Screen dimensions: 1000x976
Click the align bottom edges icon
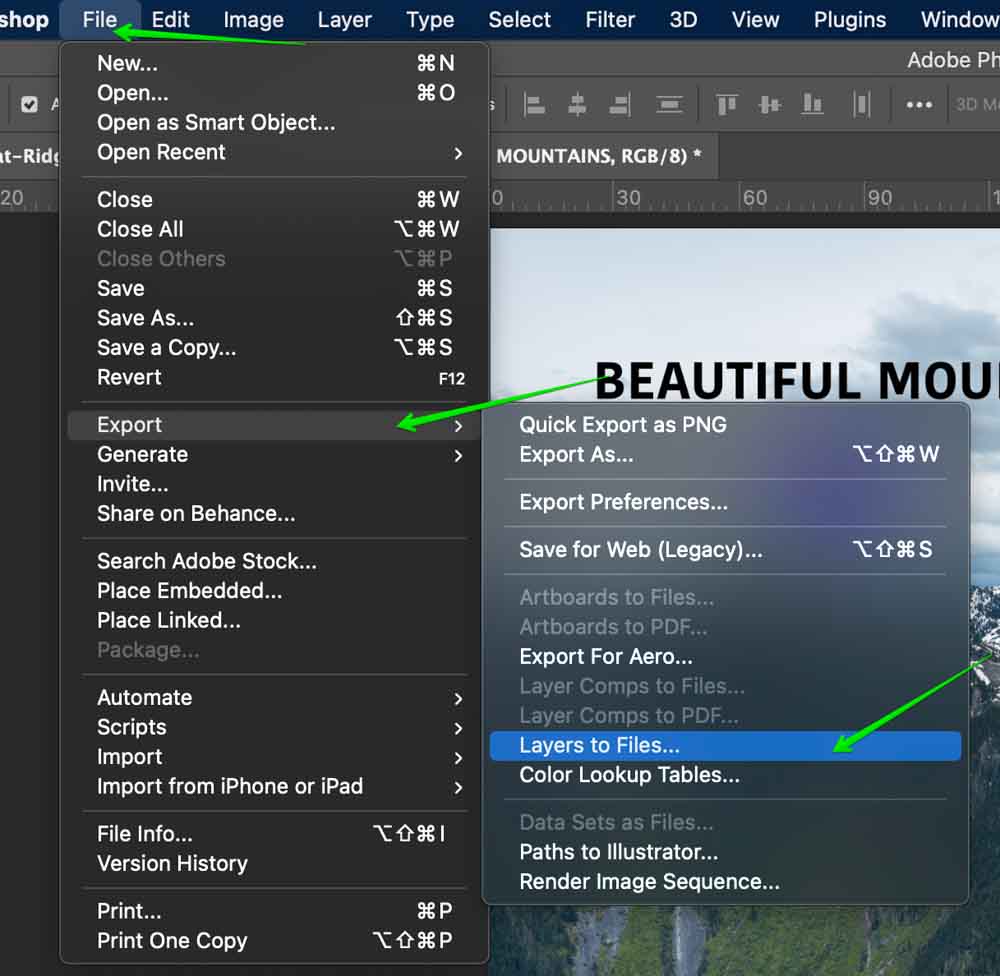pyautogui.click(x=812, y=105)
